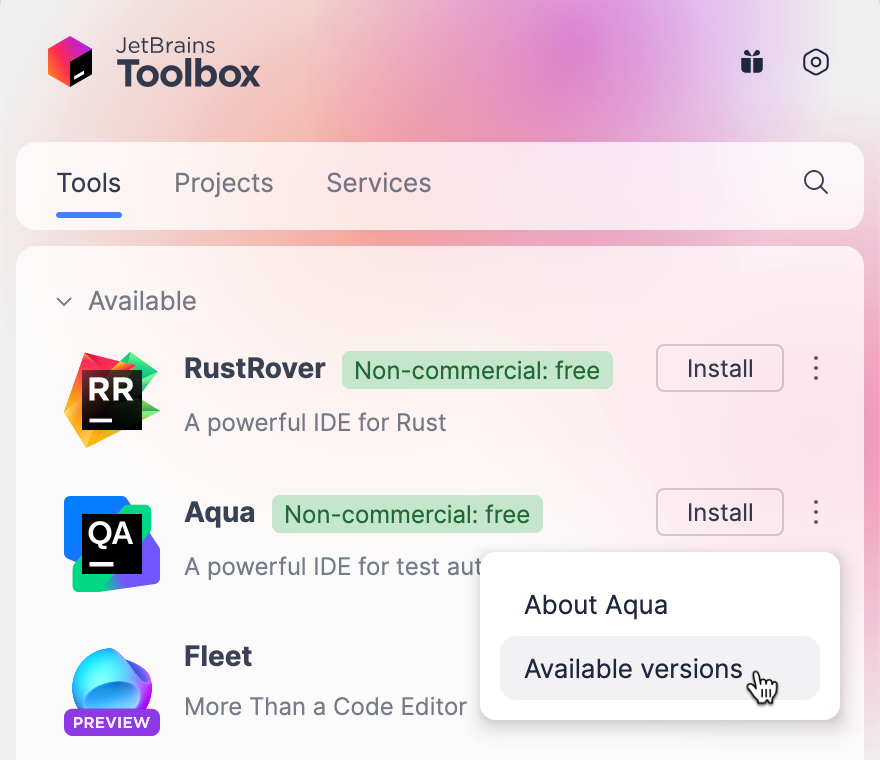Click the RustRover product name

pos(255,369)
